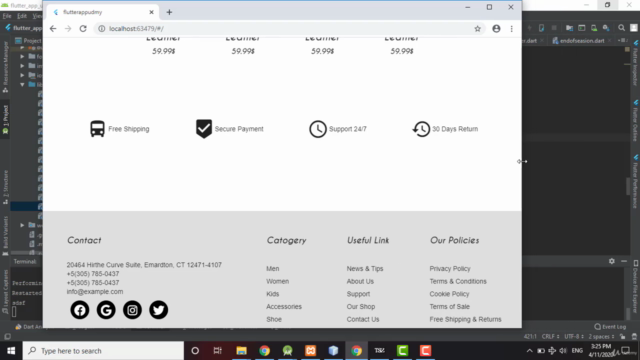Image resolution: width=640 pixels, height=360 pixels.
Task: Open the Support footer link
Action: [358, 294]
